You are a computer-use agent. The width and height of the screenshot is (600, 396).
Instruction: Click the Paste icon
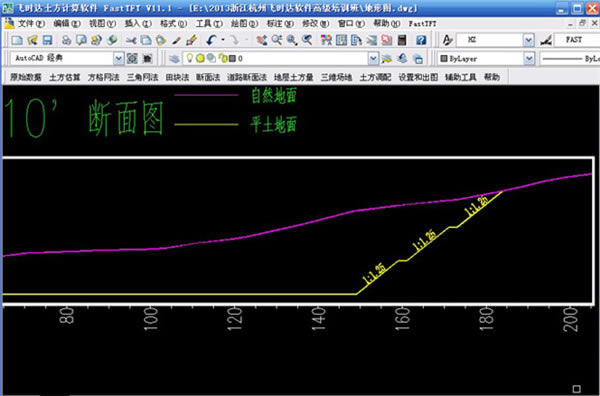coord(161,40)
